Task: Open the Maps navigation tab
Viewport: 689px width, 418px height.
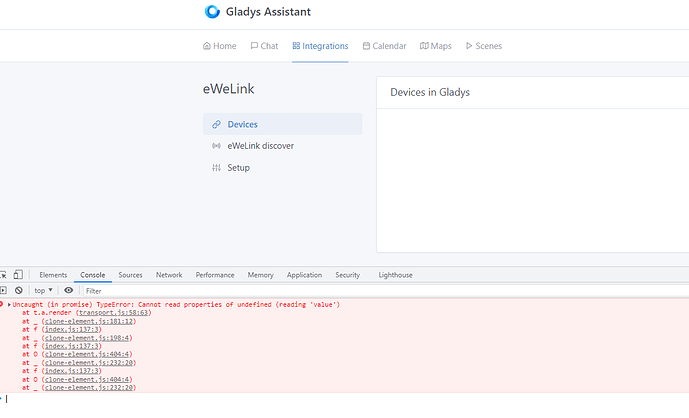Action: pyautogui.click(x=435, y=46)
